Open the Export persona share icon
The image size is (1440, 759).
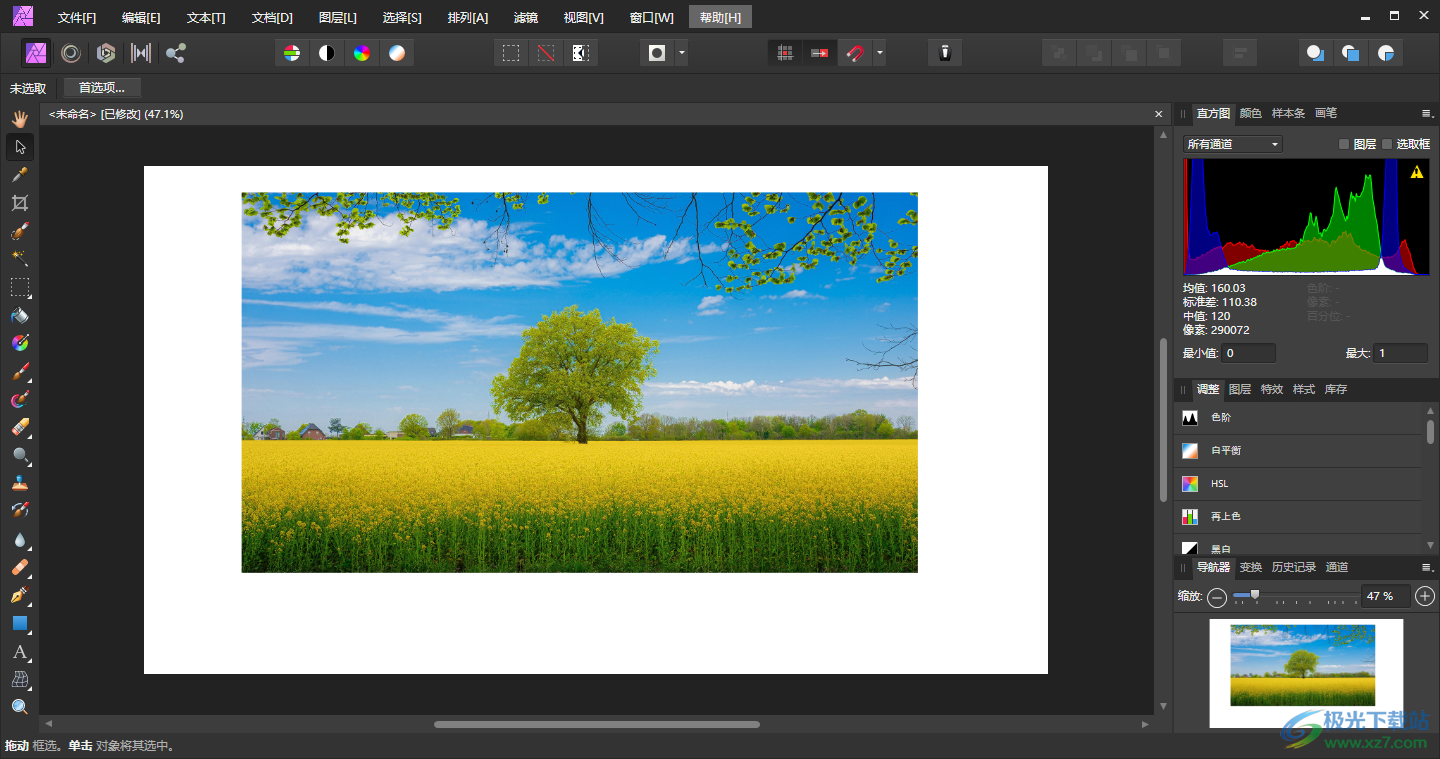176,53
